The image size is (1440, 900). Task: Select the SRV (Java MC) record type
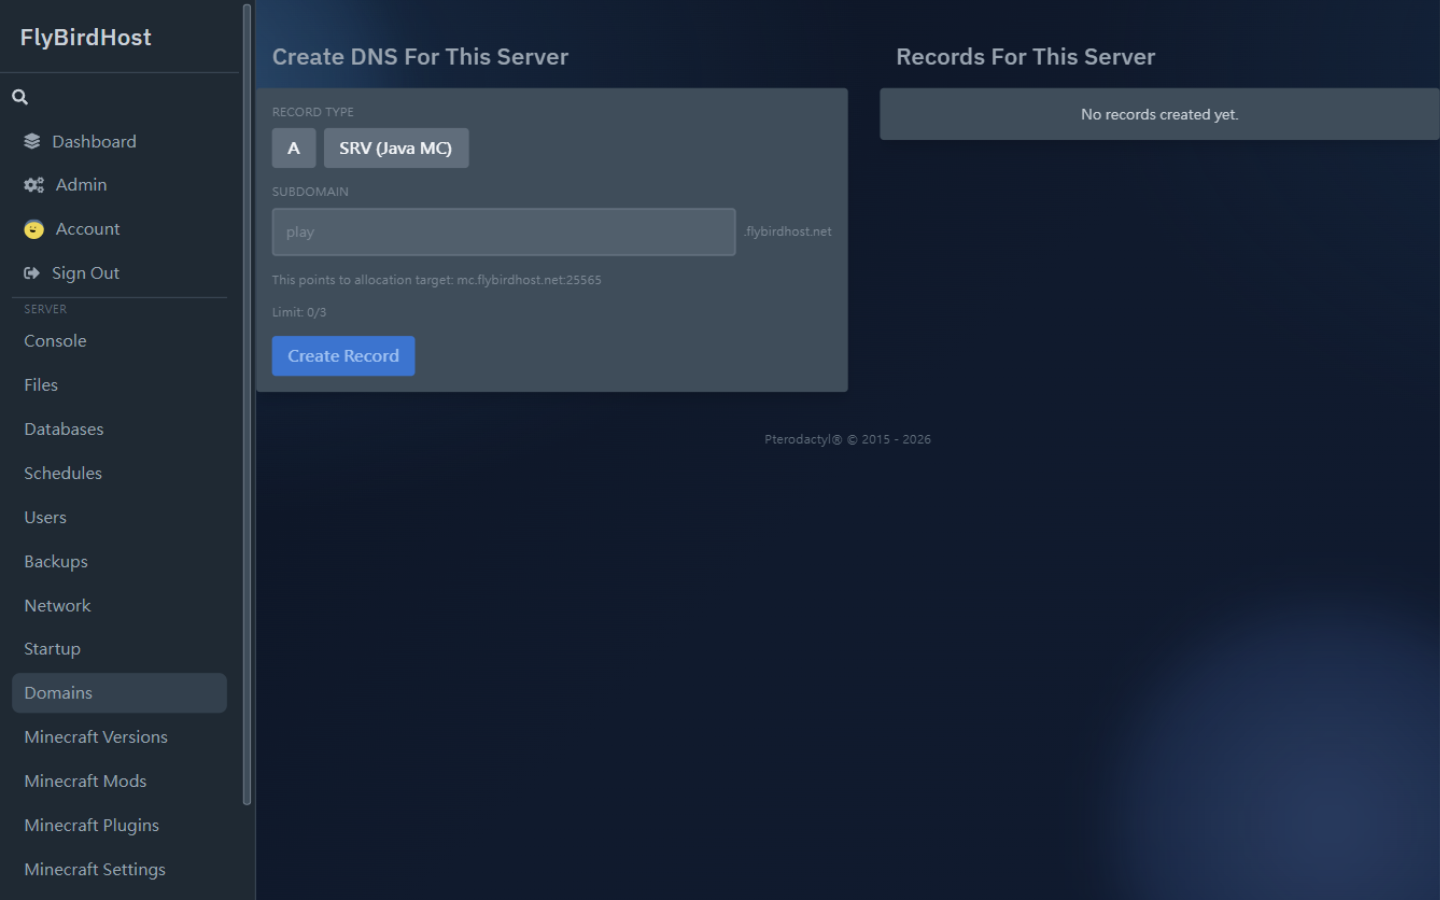(x=396, y=148)
